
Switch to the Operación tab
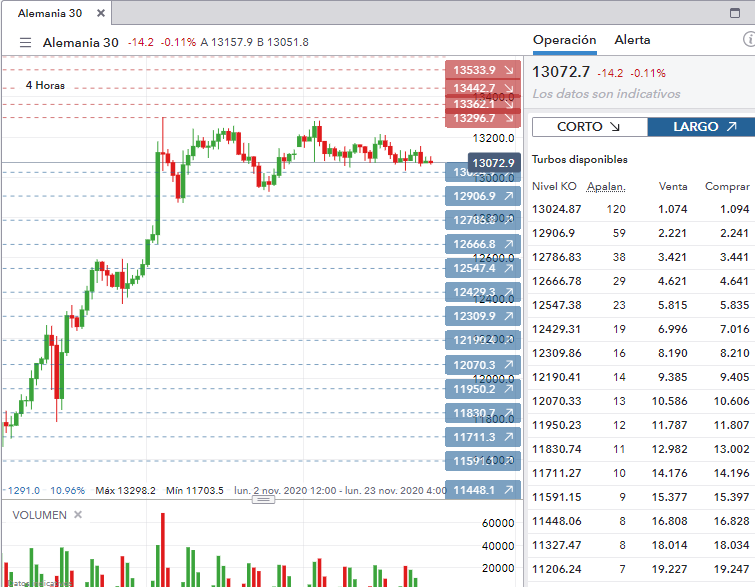coord(564,40)
